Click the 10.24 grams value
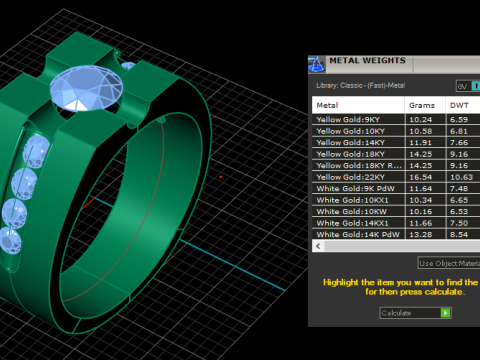The height and width of the screenshot is (360, 480). (420, 120)
